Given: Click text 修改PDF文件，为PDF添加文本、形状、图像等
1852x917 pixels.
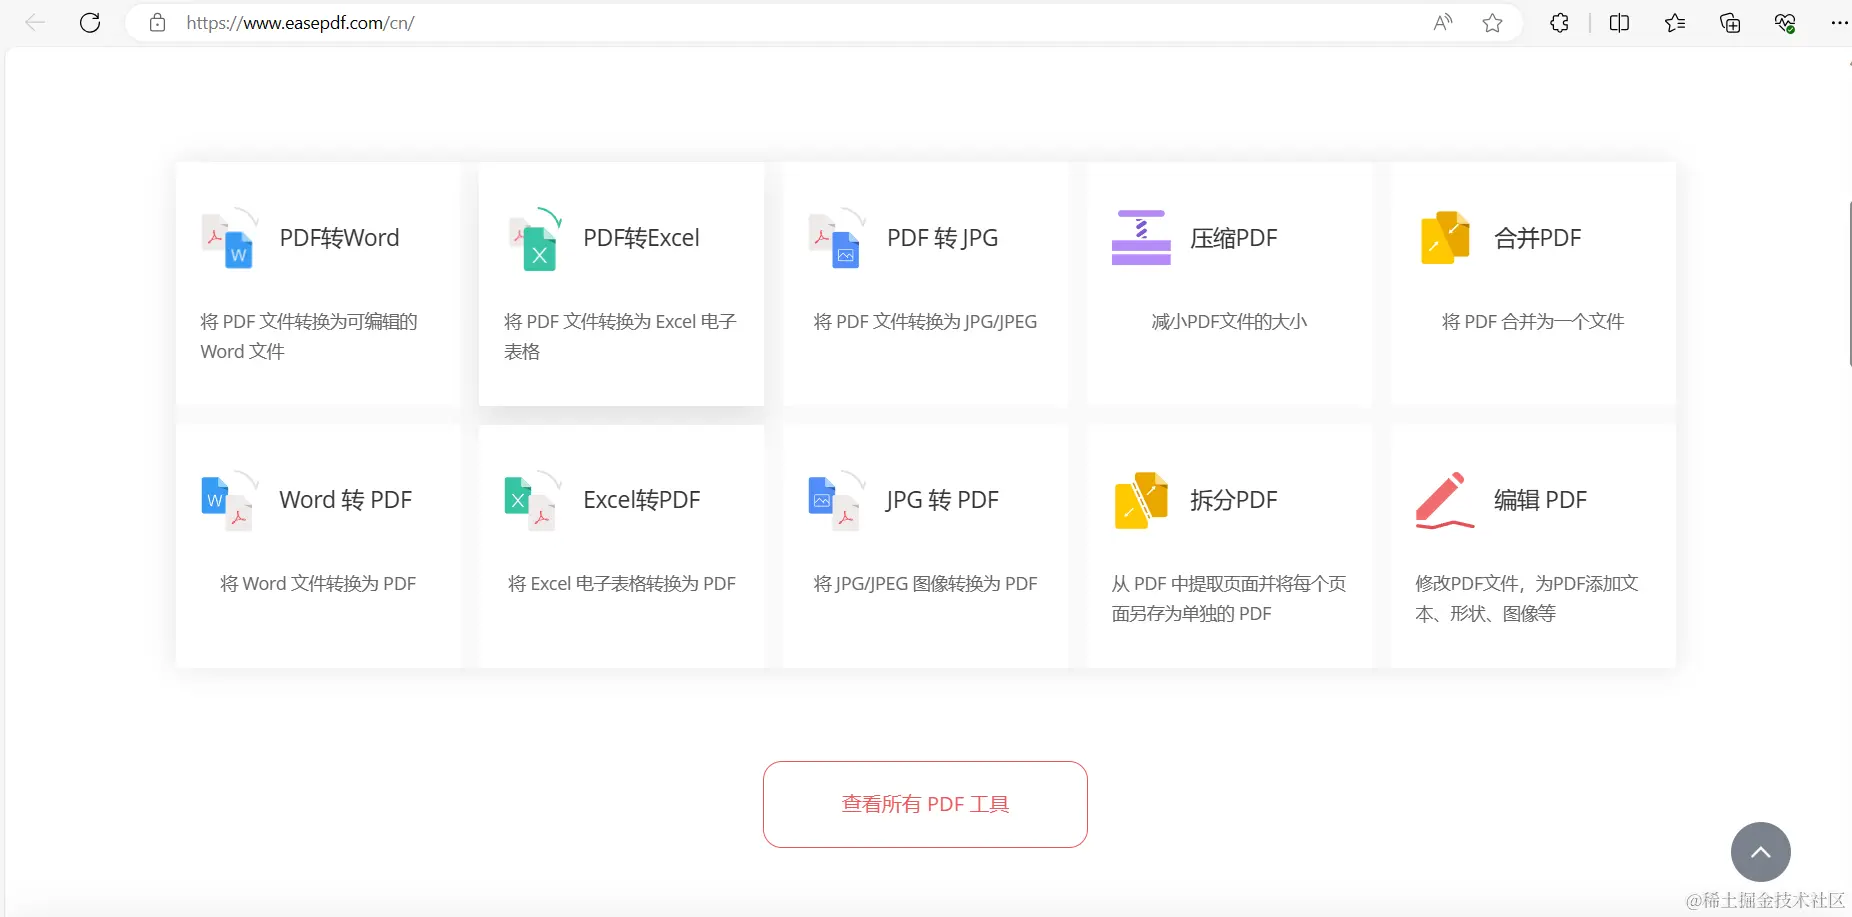Looking at the screenshot, I should (1527, 598).
